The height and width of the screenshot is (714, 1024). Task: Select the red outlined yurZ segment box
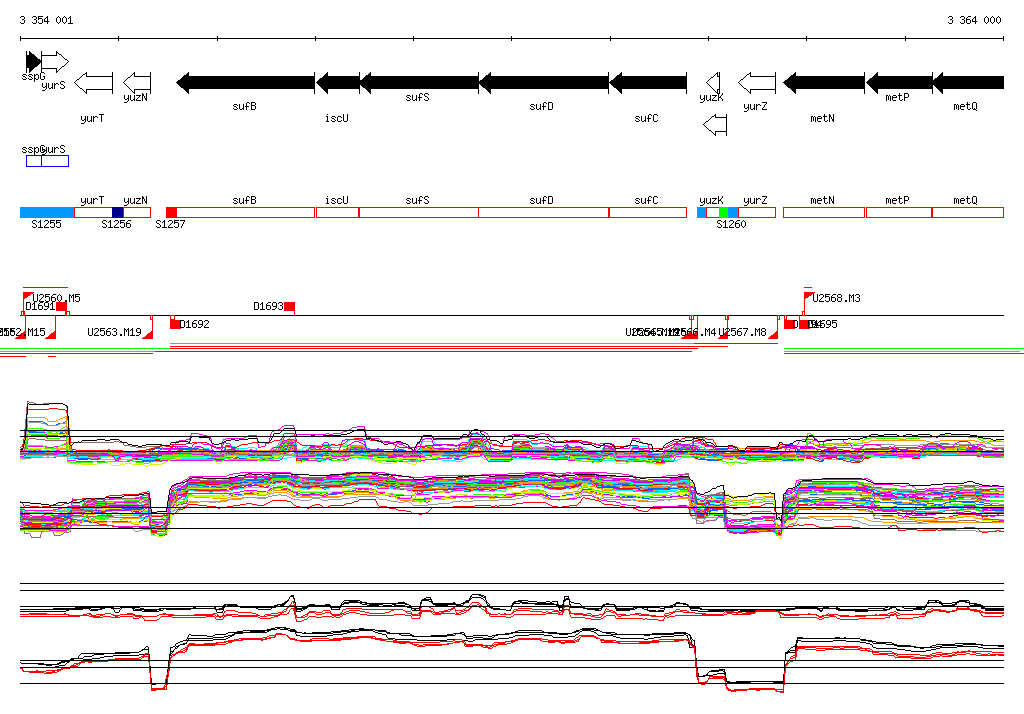pos(757,212)
